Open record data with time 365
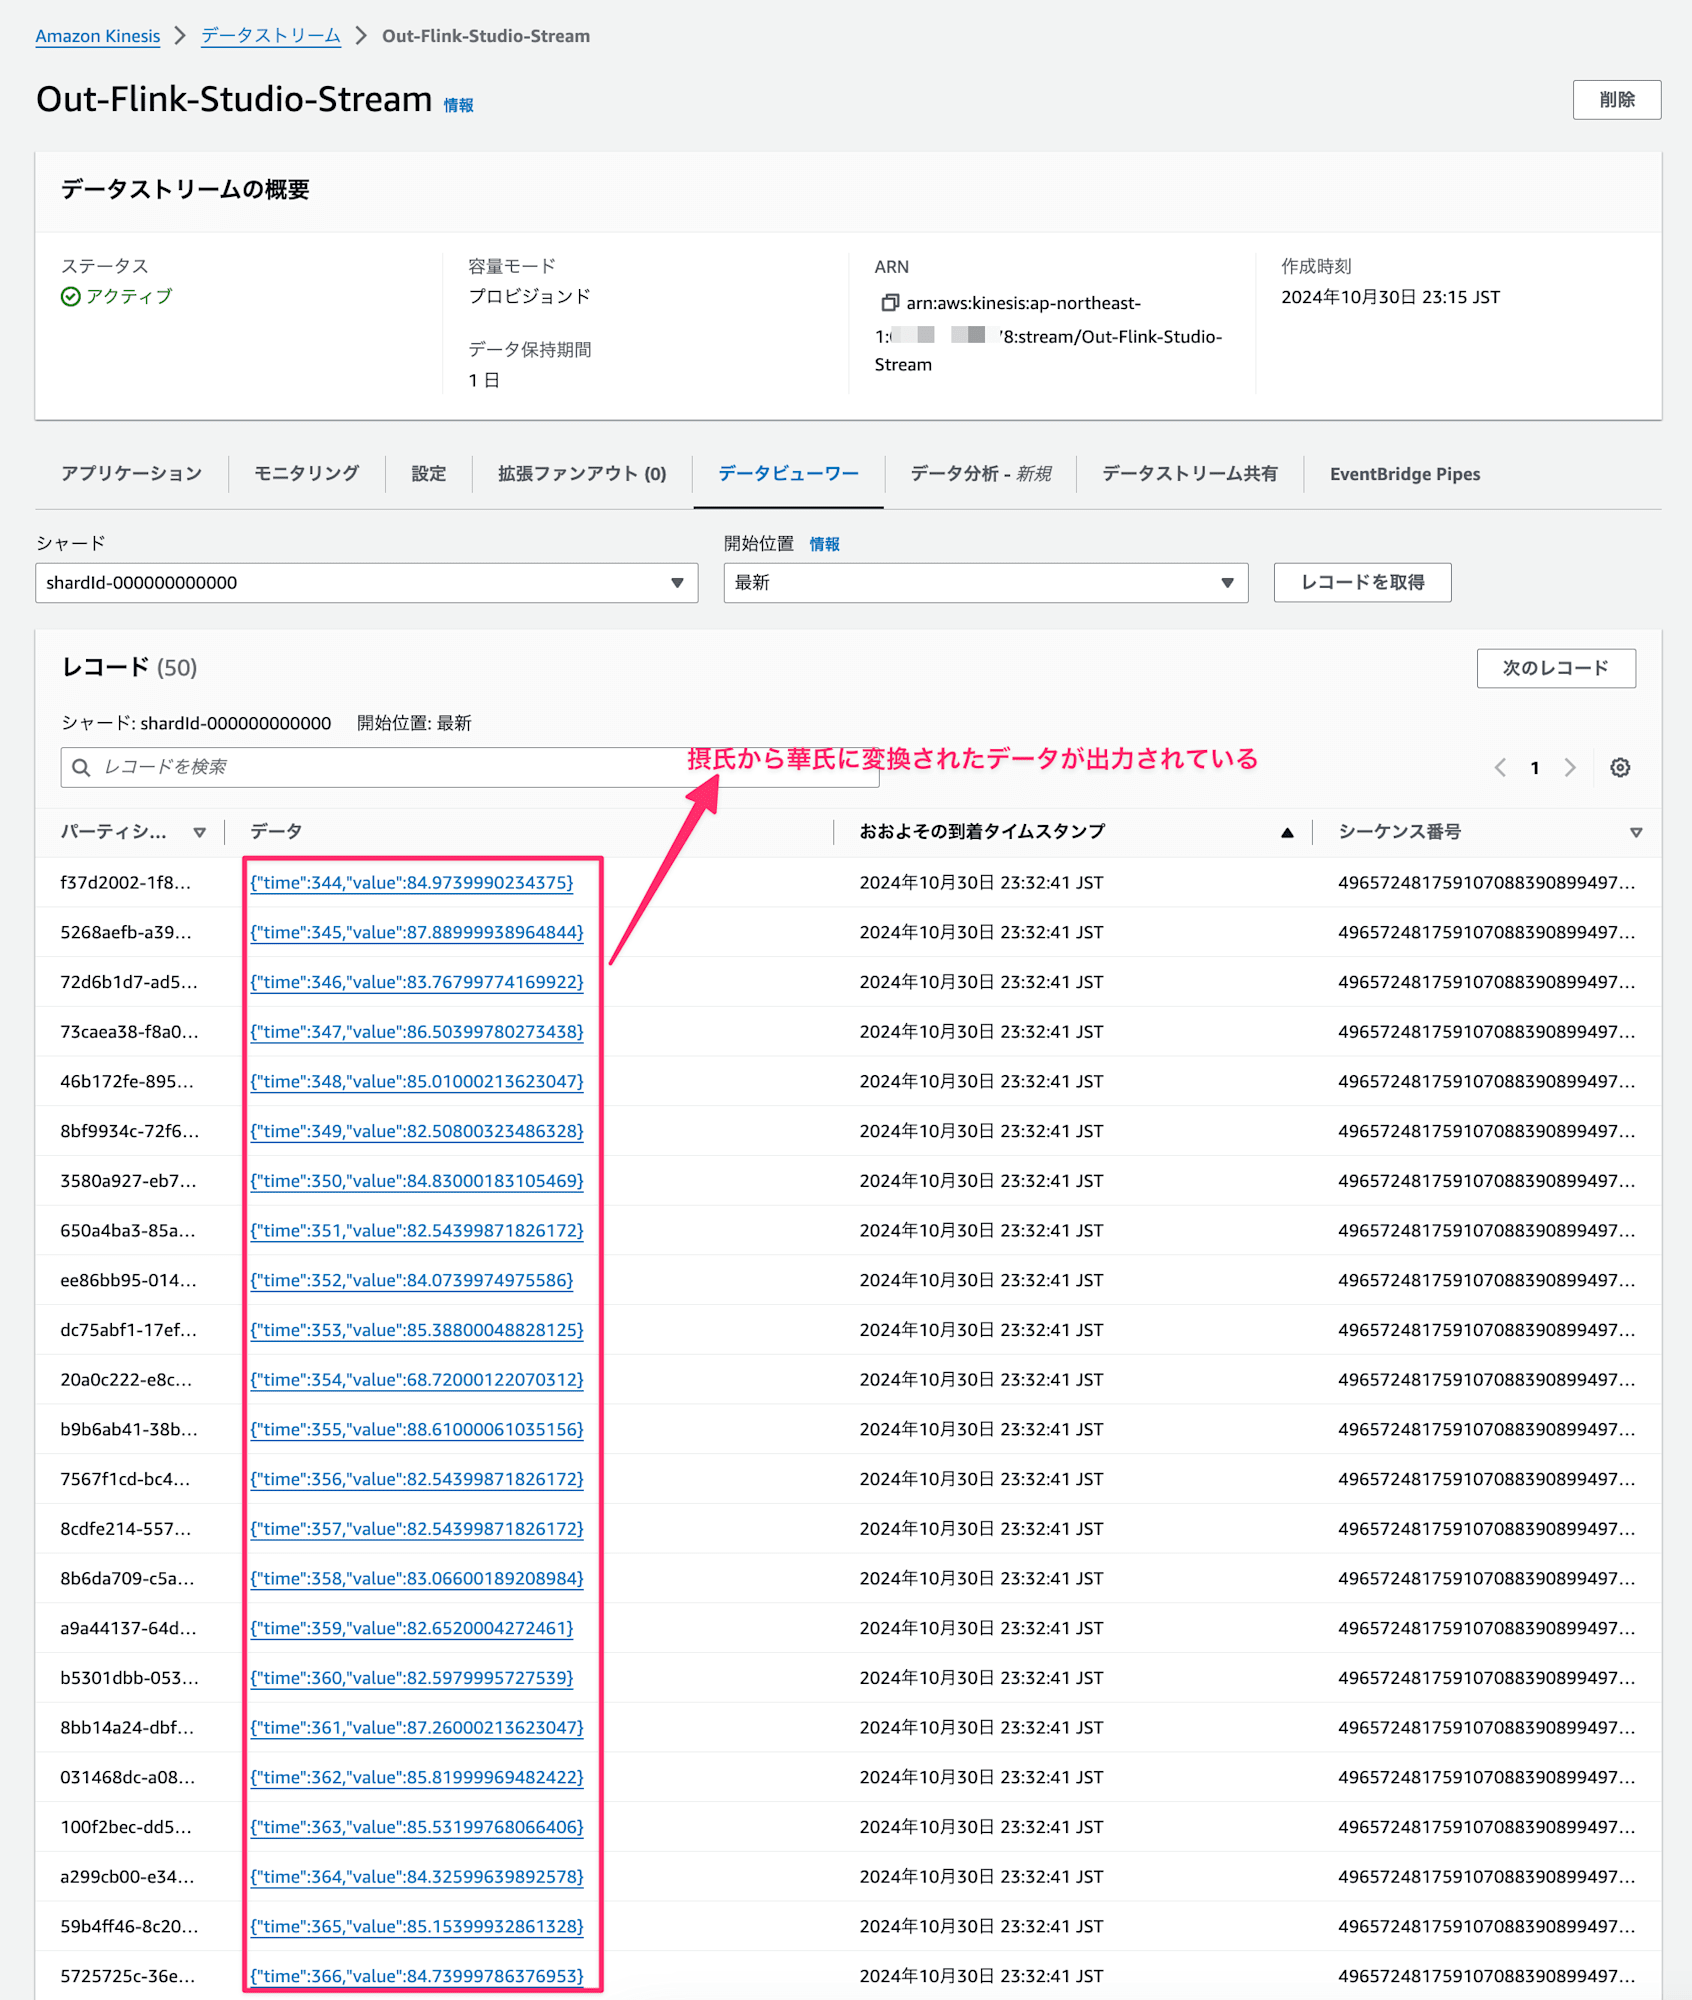Viewport: 1692px width, 2000px height. point(416,1926)
